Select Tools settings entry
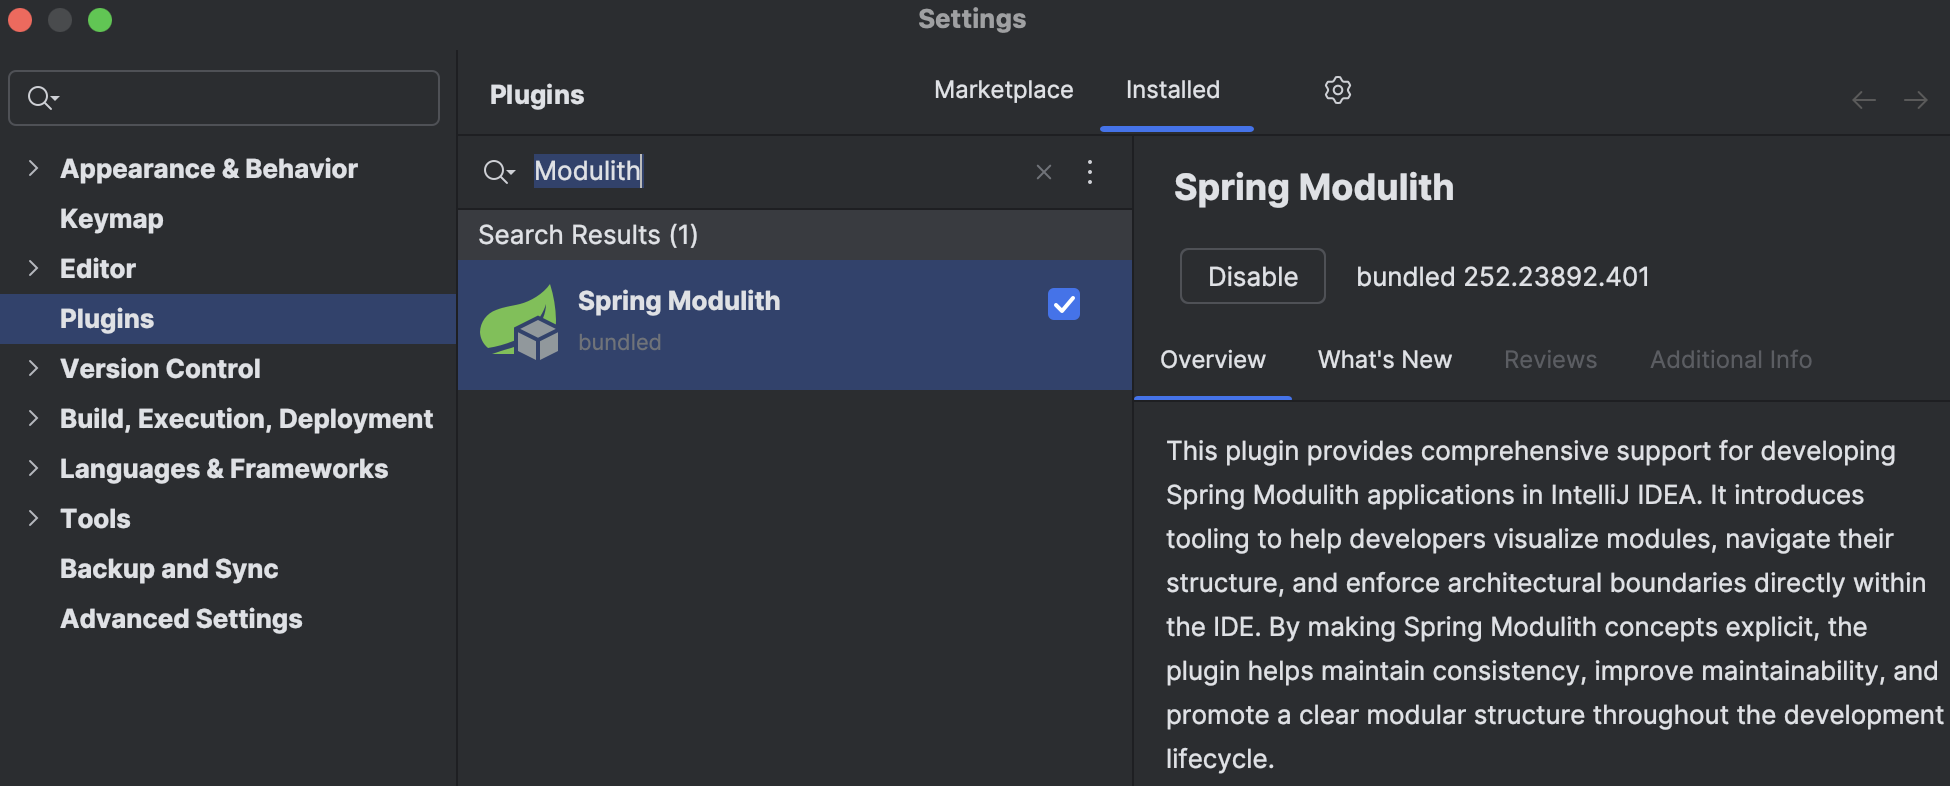 click(95, 519)
